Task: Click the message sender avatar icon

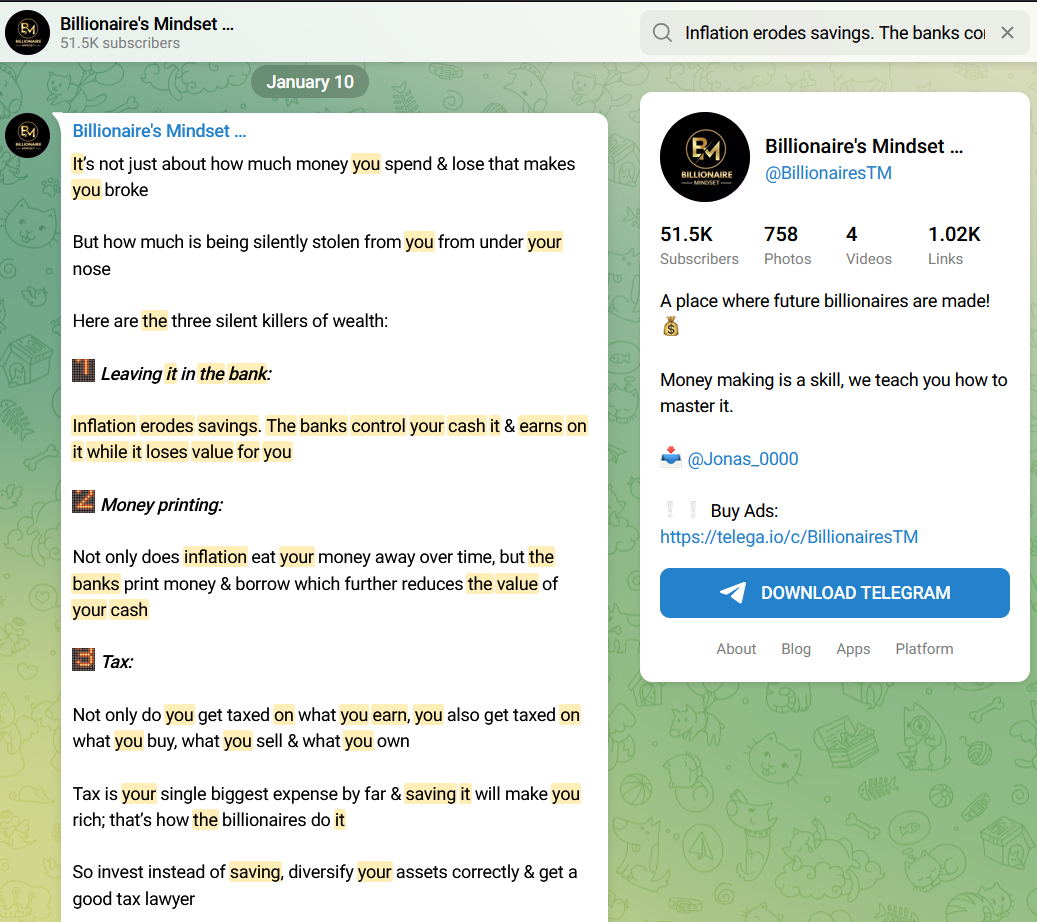Action: pyautogui.click(x=27, y=135)
